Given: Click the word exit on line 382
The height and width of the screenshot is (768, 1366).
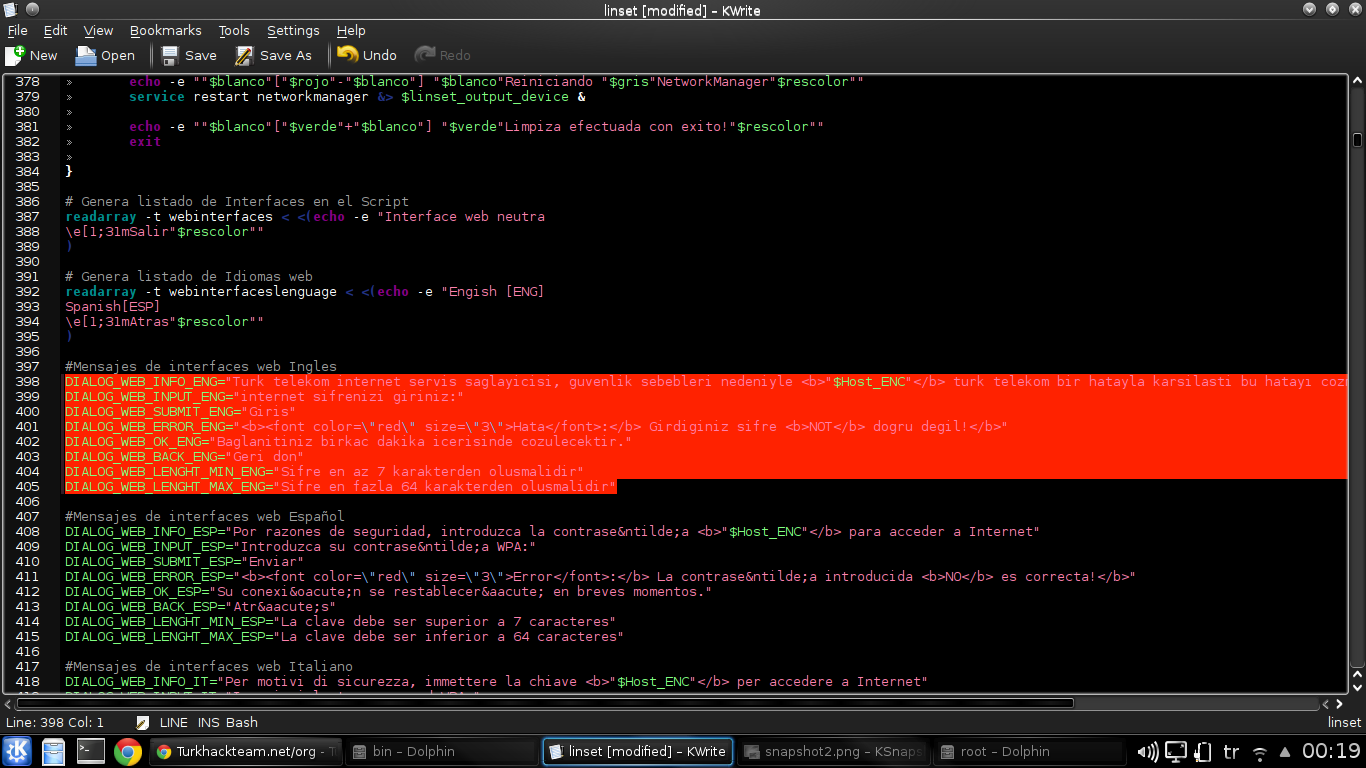Looking at the screenshot, I should pyautogui.click(x=145, y=142).
